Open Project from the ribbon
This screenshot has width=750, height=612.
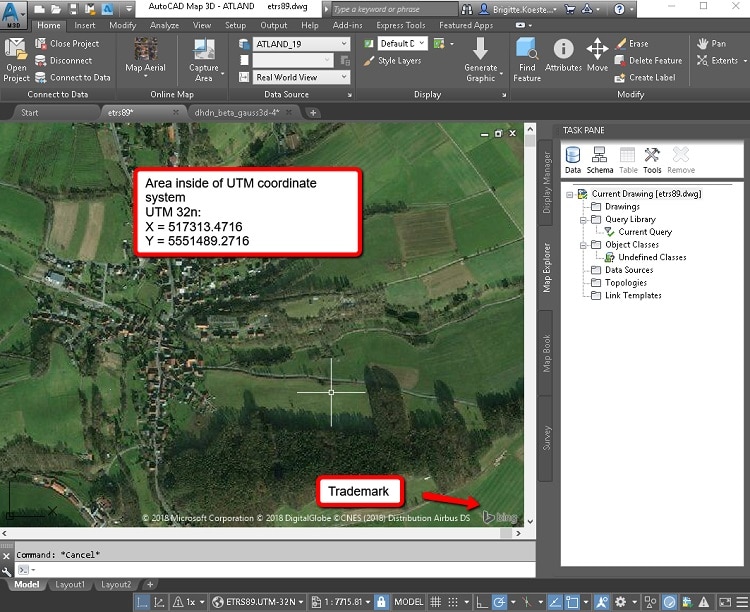pos(16,60)
